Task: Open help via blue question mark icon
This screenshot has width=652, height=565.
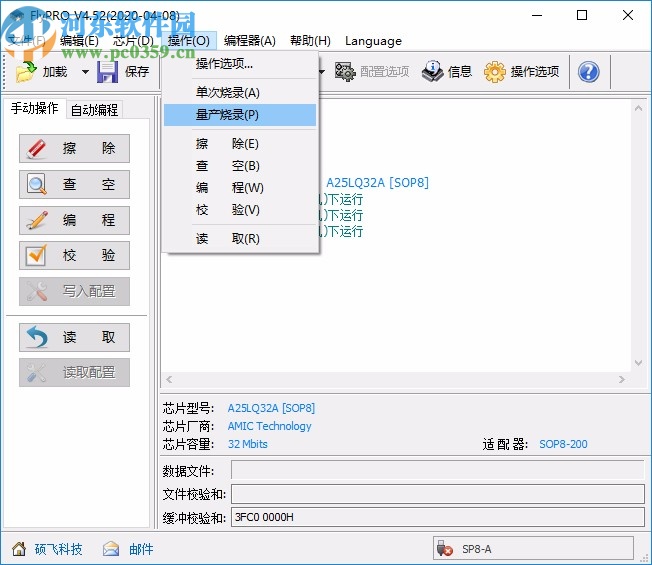Action: 588,72
